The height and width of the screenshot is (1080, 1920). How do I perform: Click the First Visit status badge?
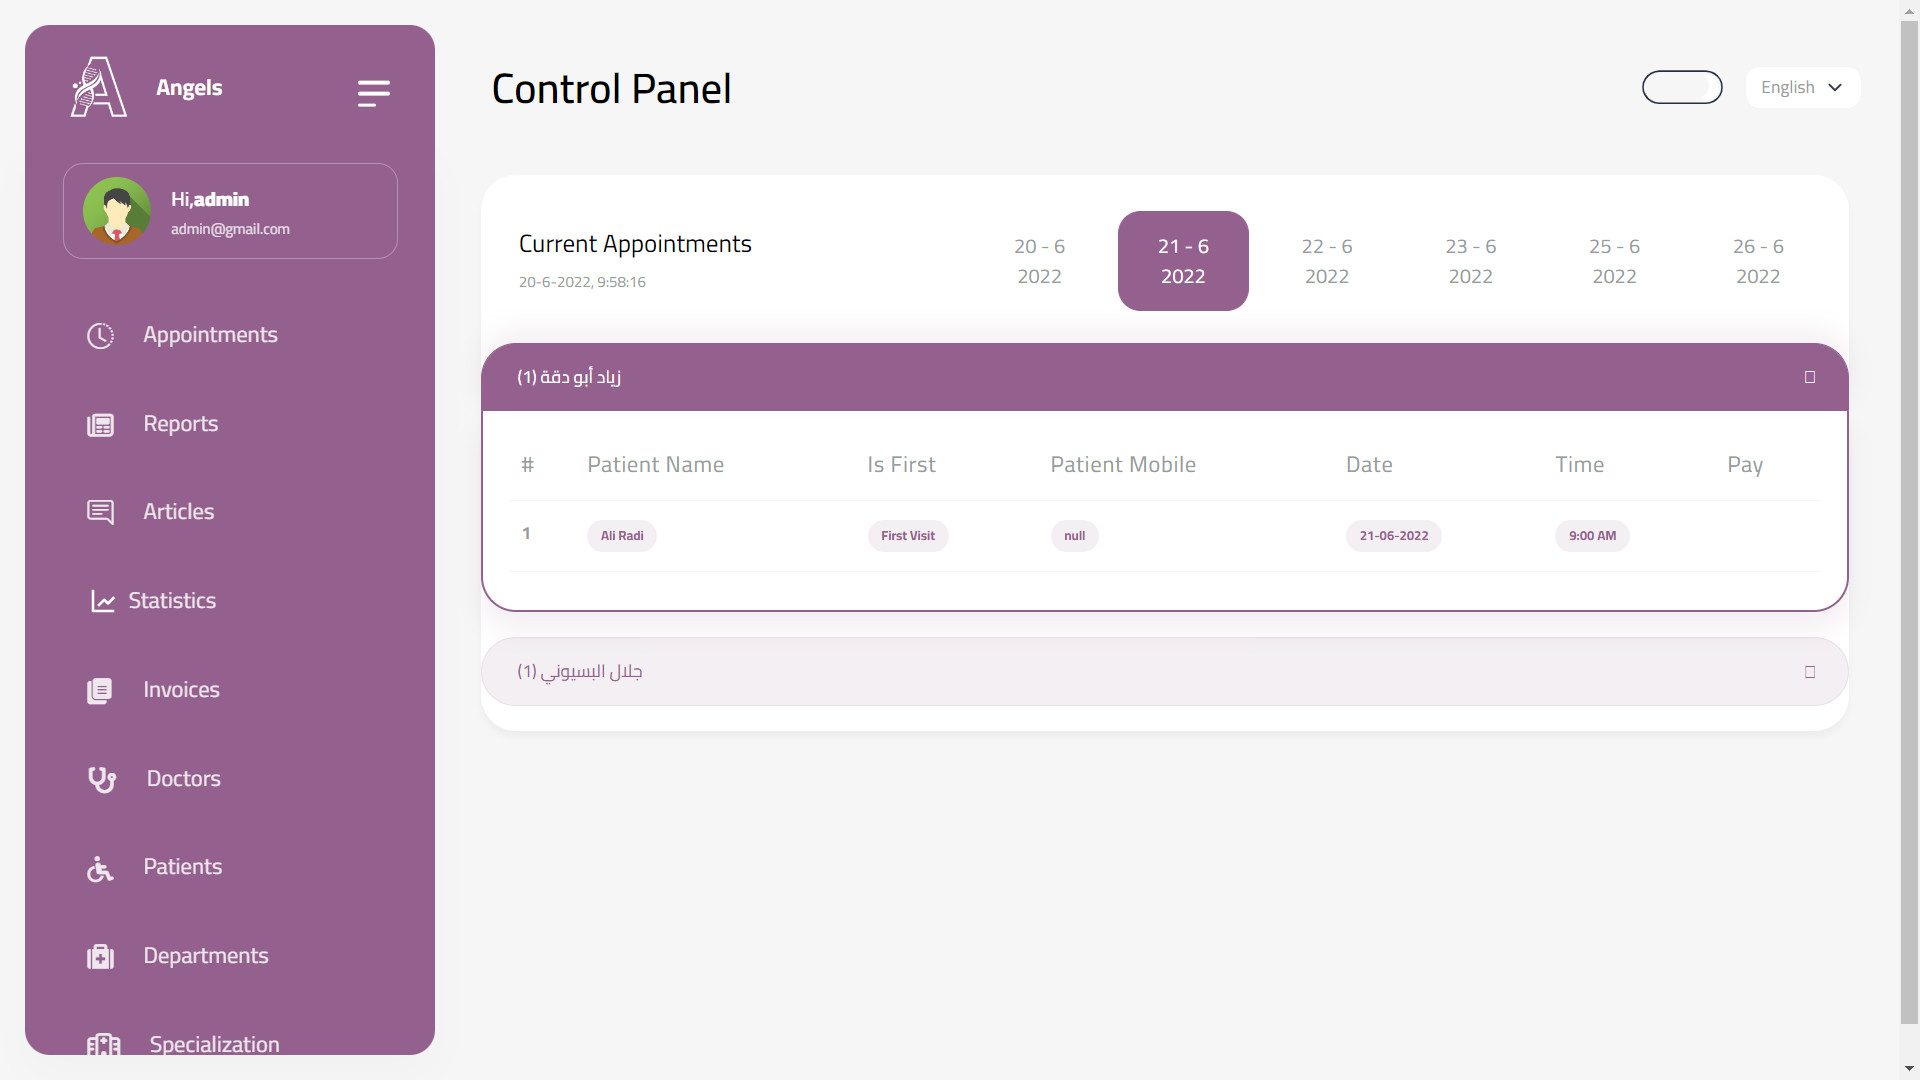[x=907, y=535]
